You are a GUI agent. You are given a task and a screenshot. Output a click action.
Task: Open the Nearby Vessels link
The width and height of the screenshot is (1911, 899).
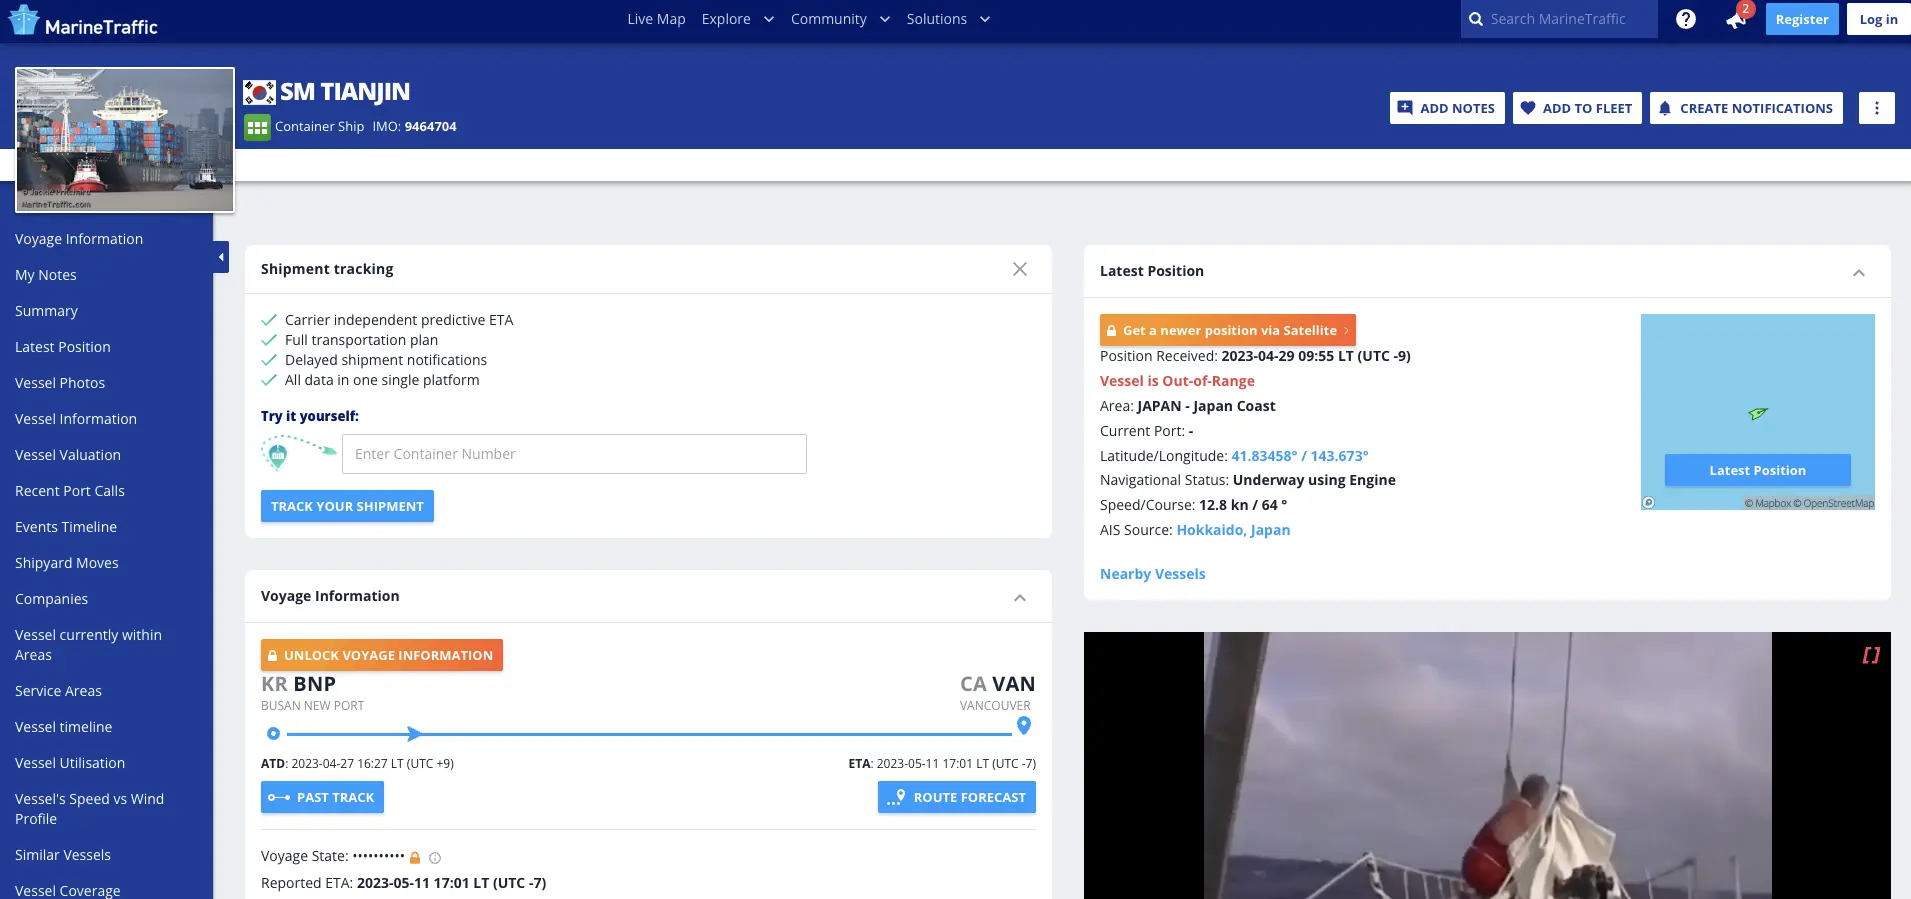pos(1152,574)
